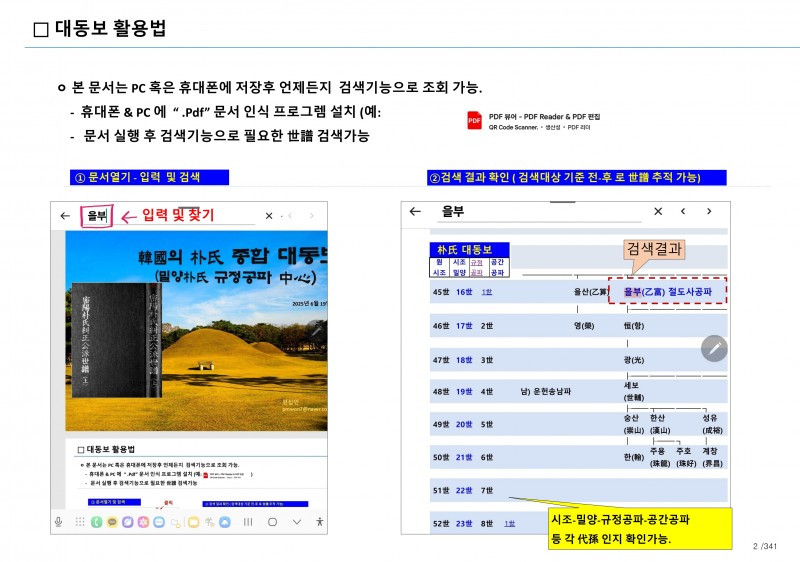Tap the down chevron to hide the navigation bar
This screenshot has height=562, width=800.
coord(297,522)
